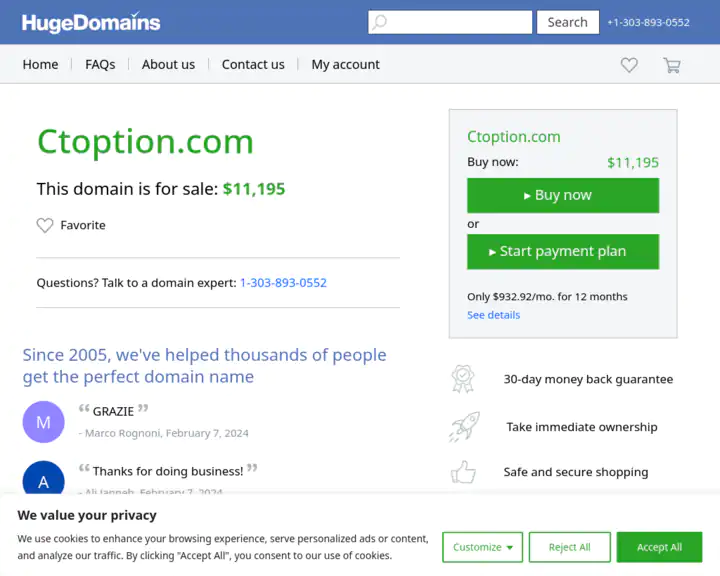720x576 pixels.
Task: Expand the Customize cookie options dropdown
Action: tap(483, 547)
